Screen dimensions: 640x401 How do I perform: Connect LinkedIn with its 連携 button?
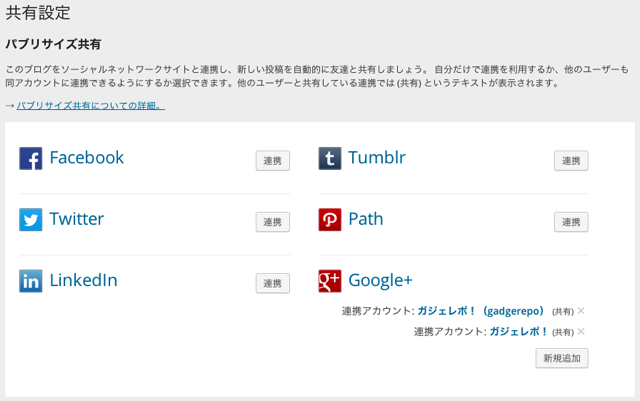273,283
